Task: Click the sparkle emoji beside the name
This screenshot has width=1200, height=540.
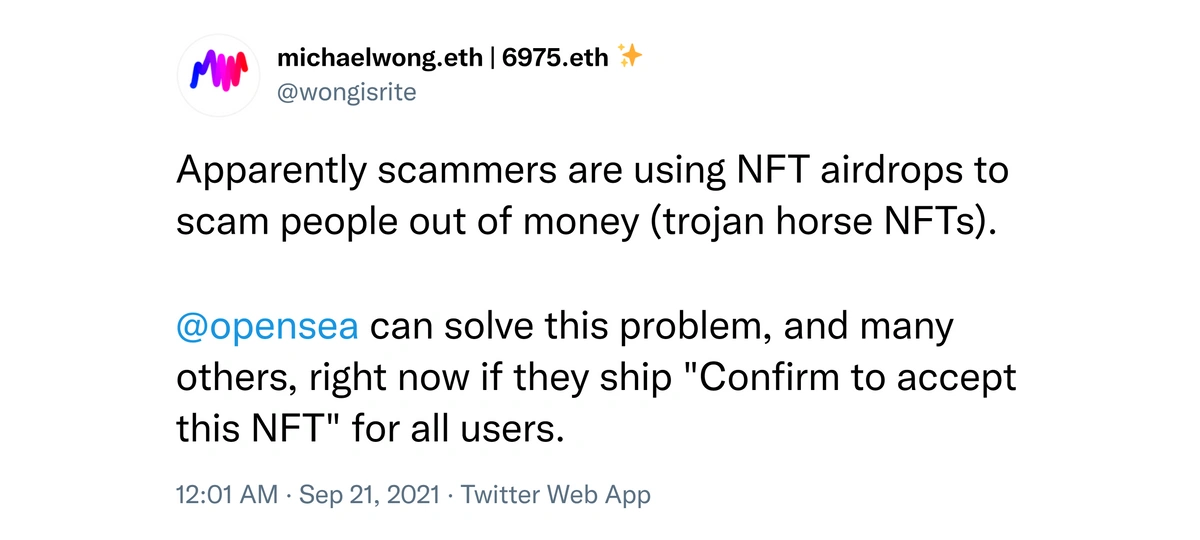Action: click(x=629, y=57)
